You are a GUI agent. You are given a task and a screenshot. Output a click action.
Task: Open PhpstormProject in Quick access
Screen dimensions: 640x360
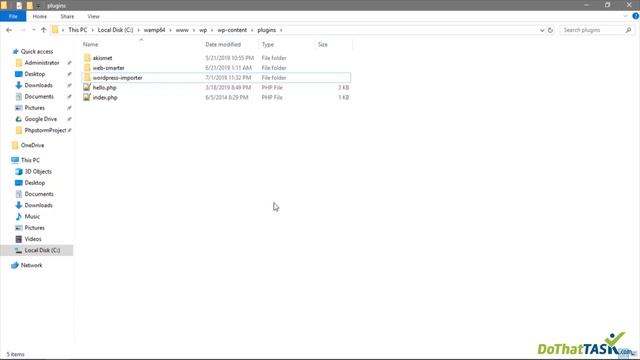[x=45, y=130]
